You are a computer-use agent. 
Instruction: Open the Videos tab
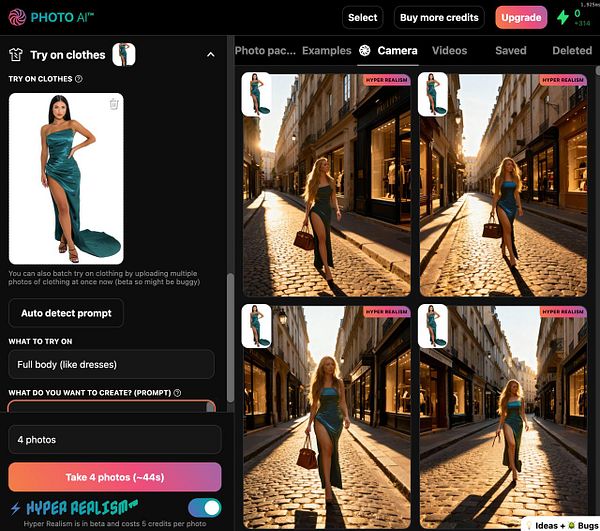(449, 50)
